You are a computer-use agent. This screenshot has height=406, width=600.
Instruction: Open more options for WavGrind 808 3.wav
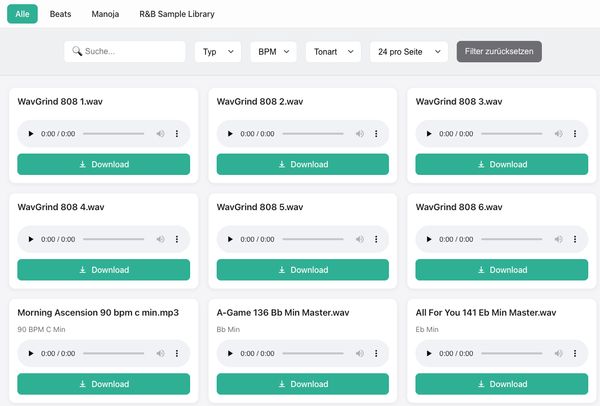(575, 133)
